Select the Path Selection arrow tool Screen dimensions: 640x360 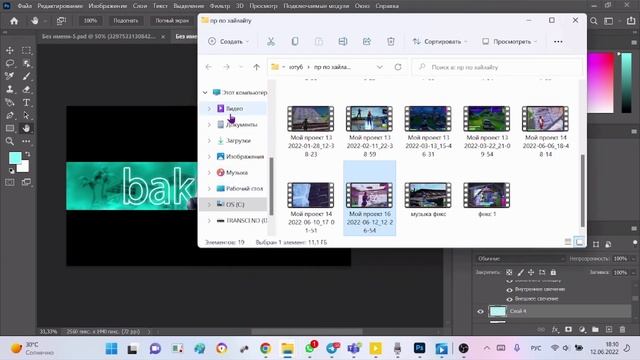[x=26, y=115]
